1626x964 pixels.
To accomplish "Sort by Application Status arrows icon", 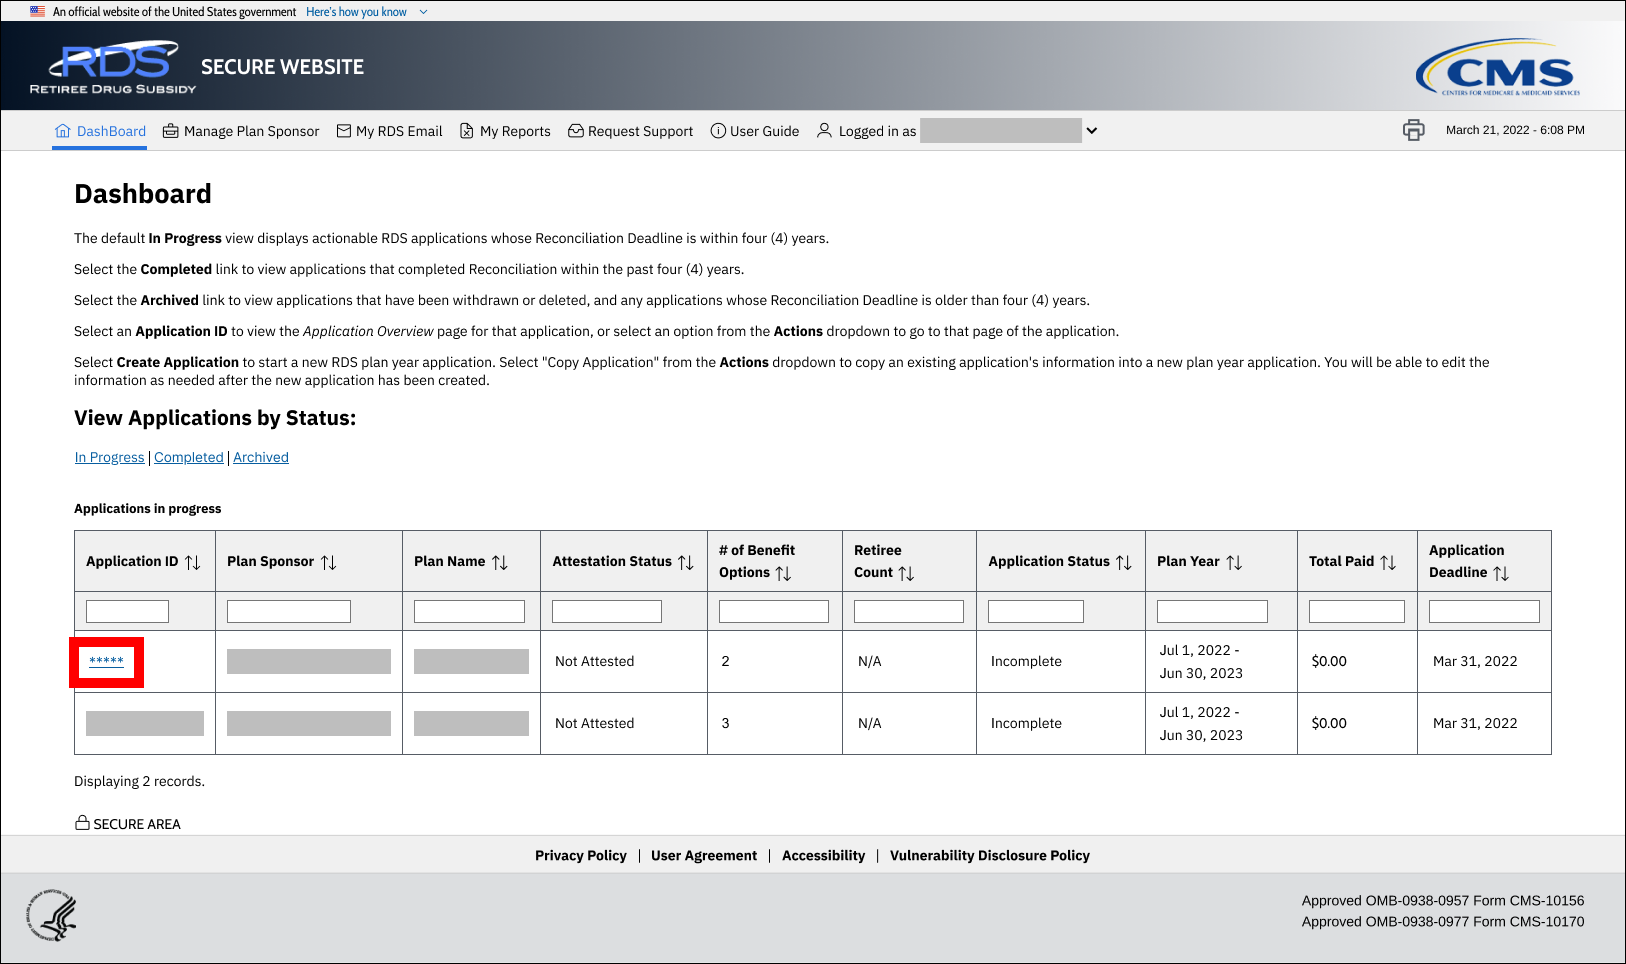I will point(1124,562).
